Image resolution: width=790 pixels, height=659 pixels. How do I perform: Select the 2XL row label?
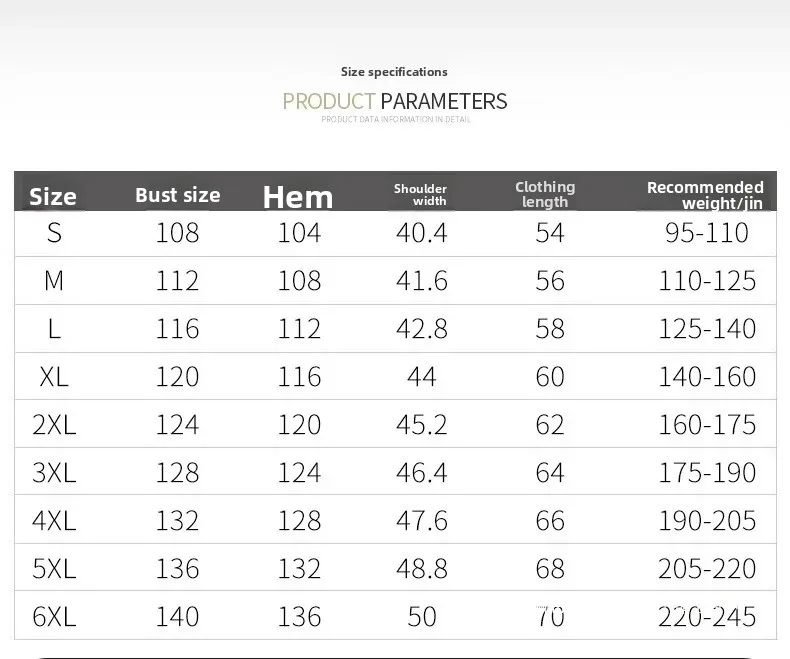pos(54,425)
